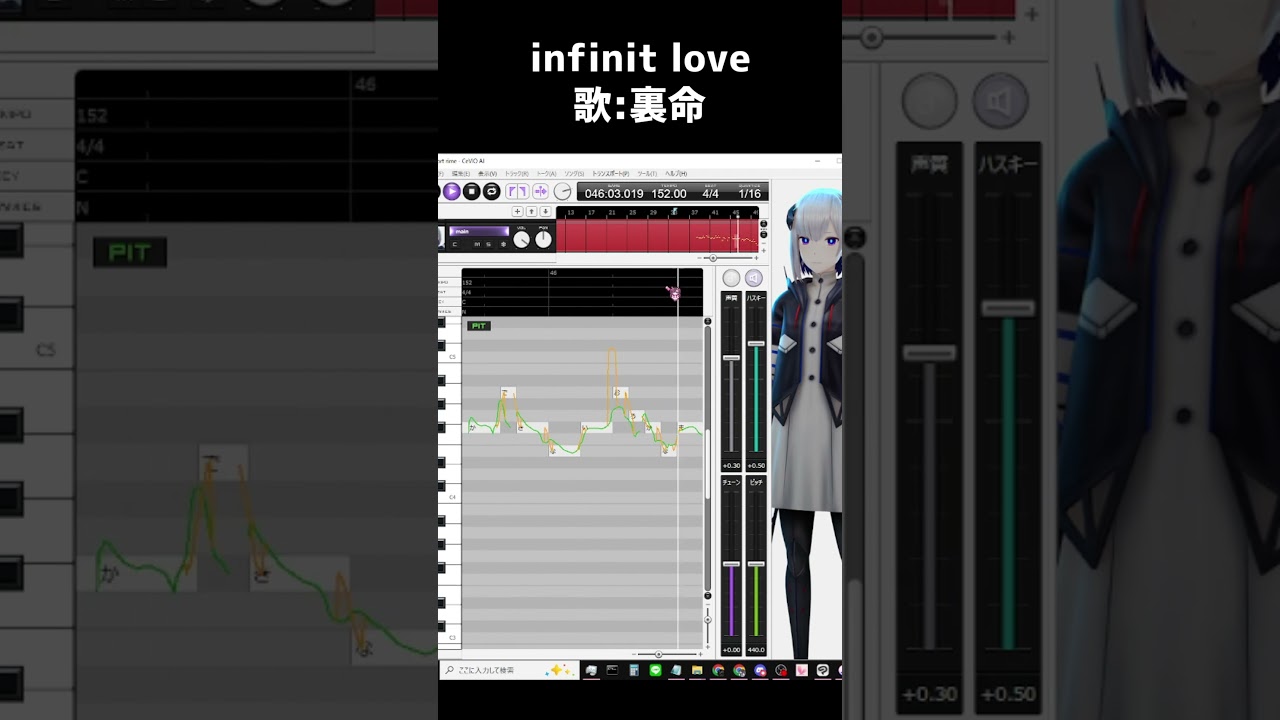This screenshot has width=1280, height=720.
Task: Click the track timeline horizontal zoom slider
Action: (711, 258)
